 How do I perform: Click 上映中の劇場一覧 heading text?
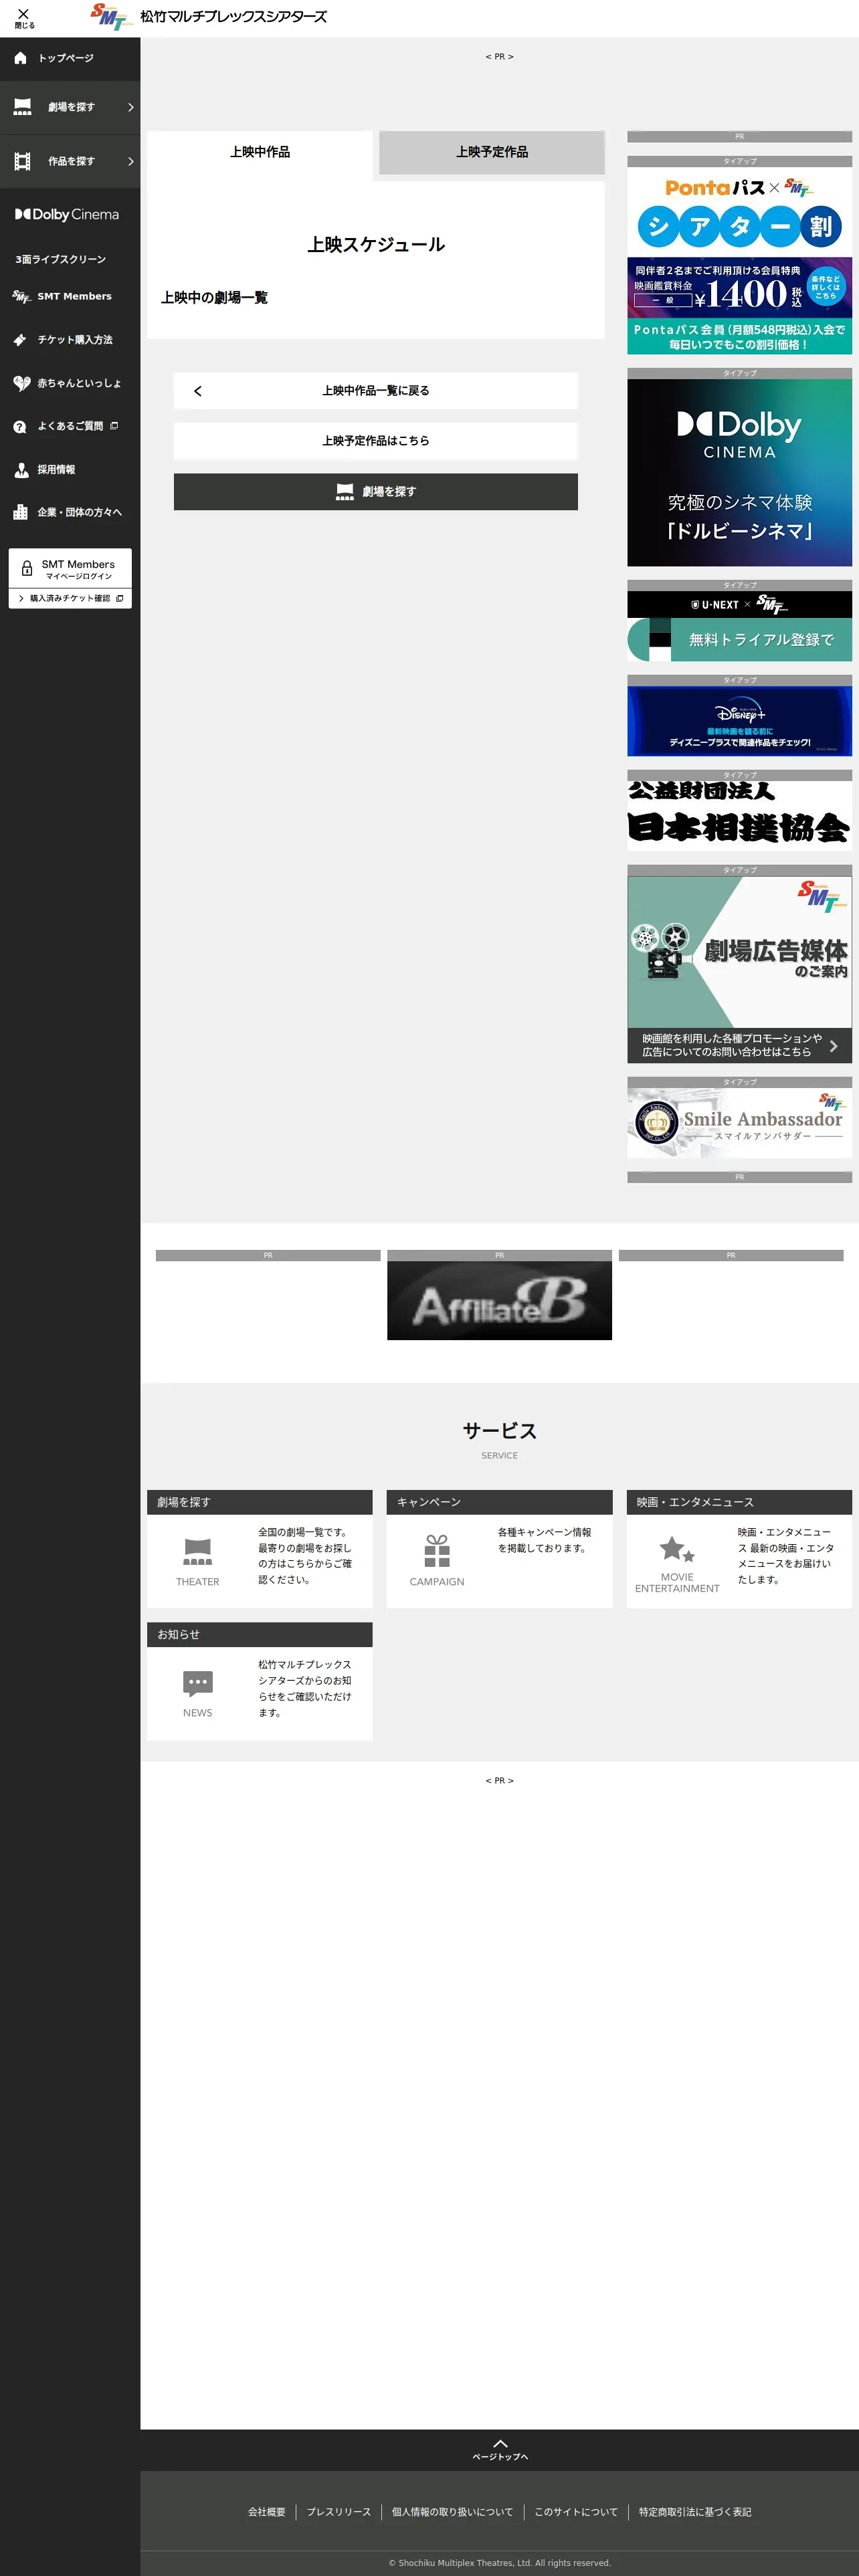pos(214,298)
